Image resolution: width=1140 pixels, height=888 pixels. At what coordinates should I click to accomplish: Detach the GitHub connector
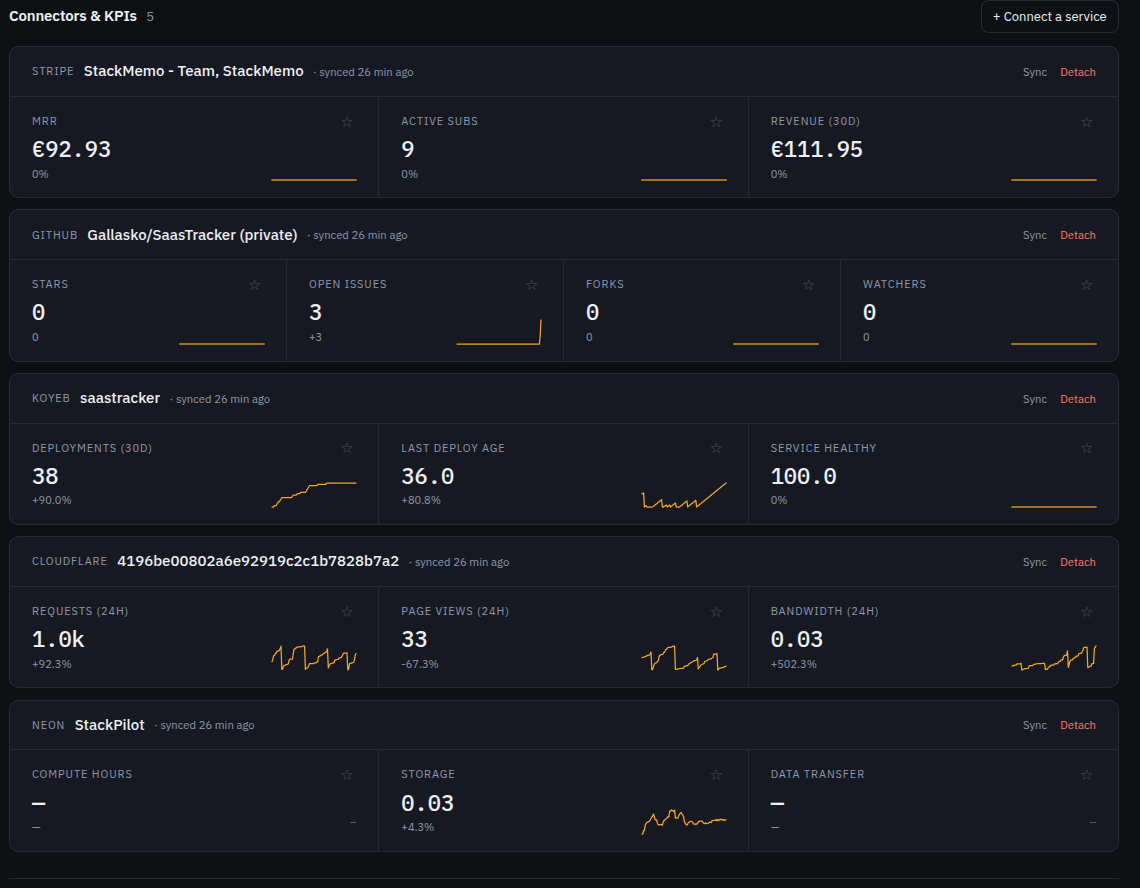click(1077, 235)
